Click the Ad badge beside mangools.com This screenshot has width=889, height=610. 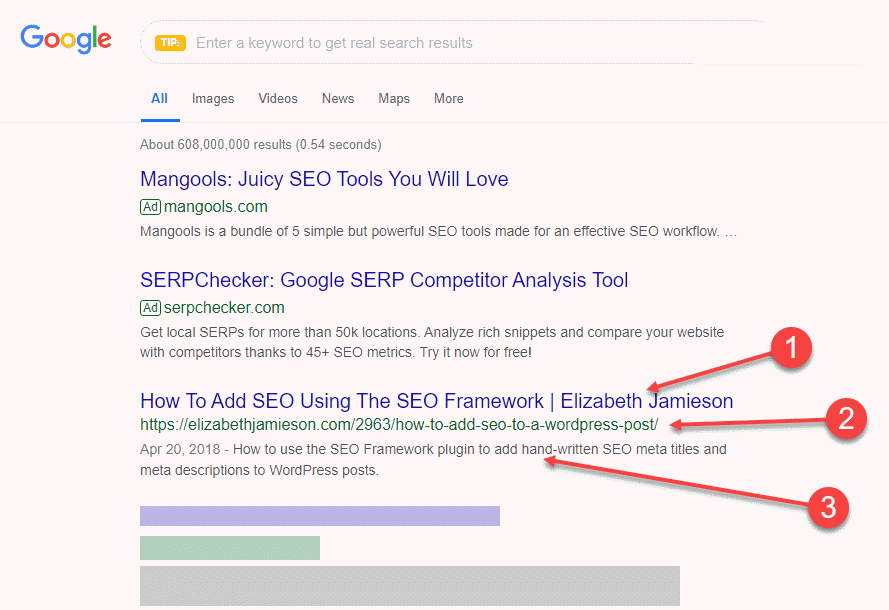click(151, 207)
